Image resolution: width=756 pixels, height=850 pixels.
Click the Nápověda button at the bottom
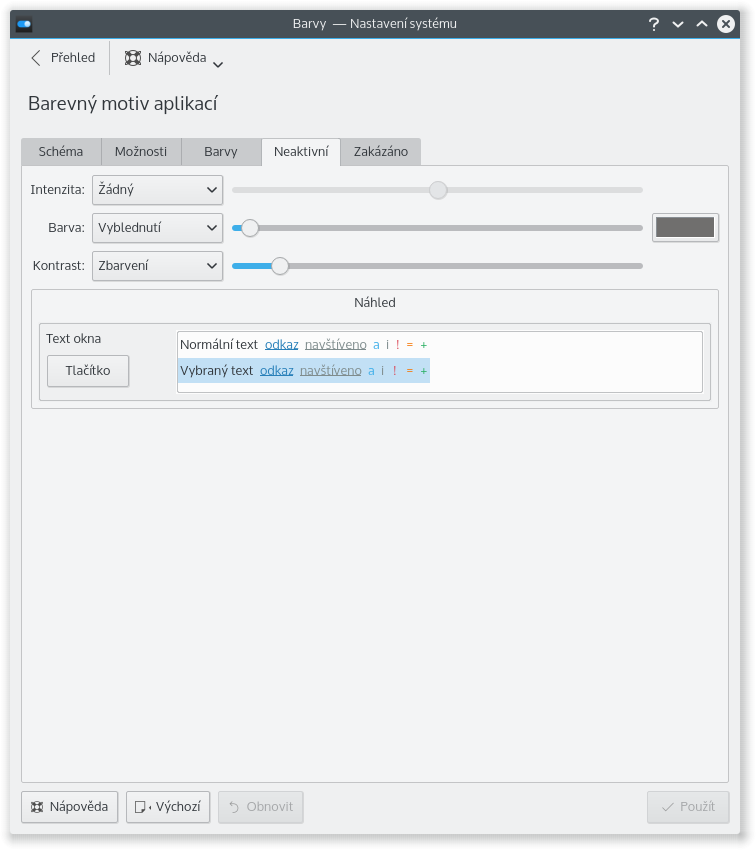click(x=69, y=807)
